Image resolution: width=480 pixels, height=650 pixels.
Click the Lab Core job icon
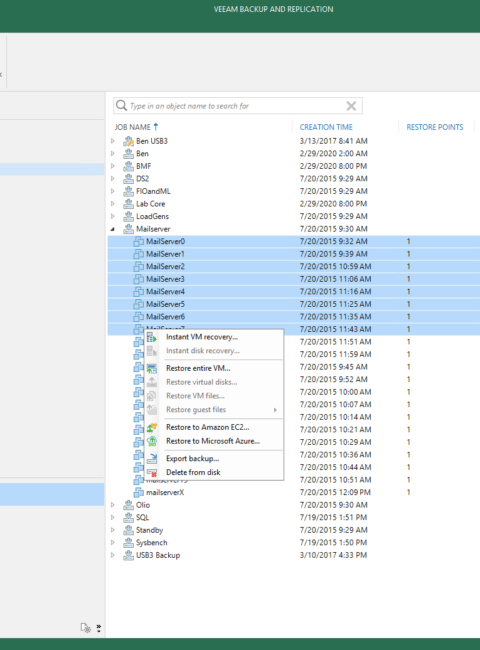click(x=128, y=204)
